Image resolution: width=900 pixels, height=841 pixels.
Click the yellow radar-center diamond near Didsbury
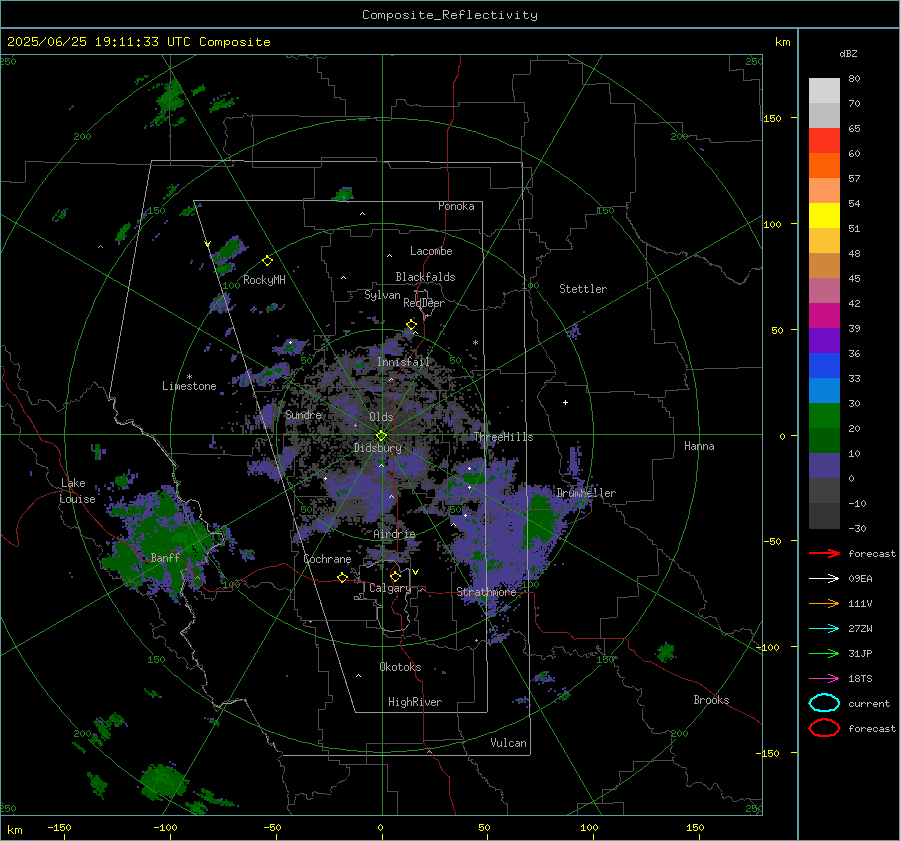[381, 436]
